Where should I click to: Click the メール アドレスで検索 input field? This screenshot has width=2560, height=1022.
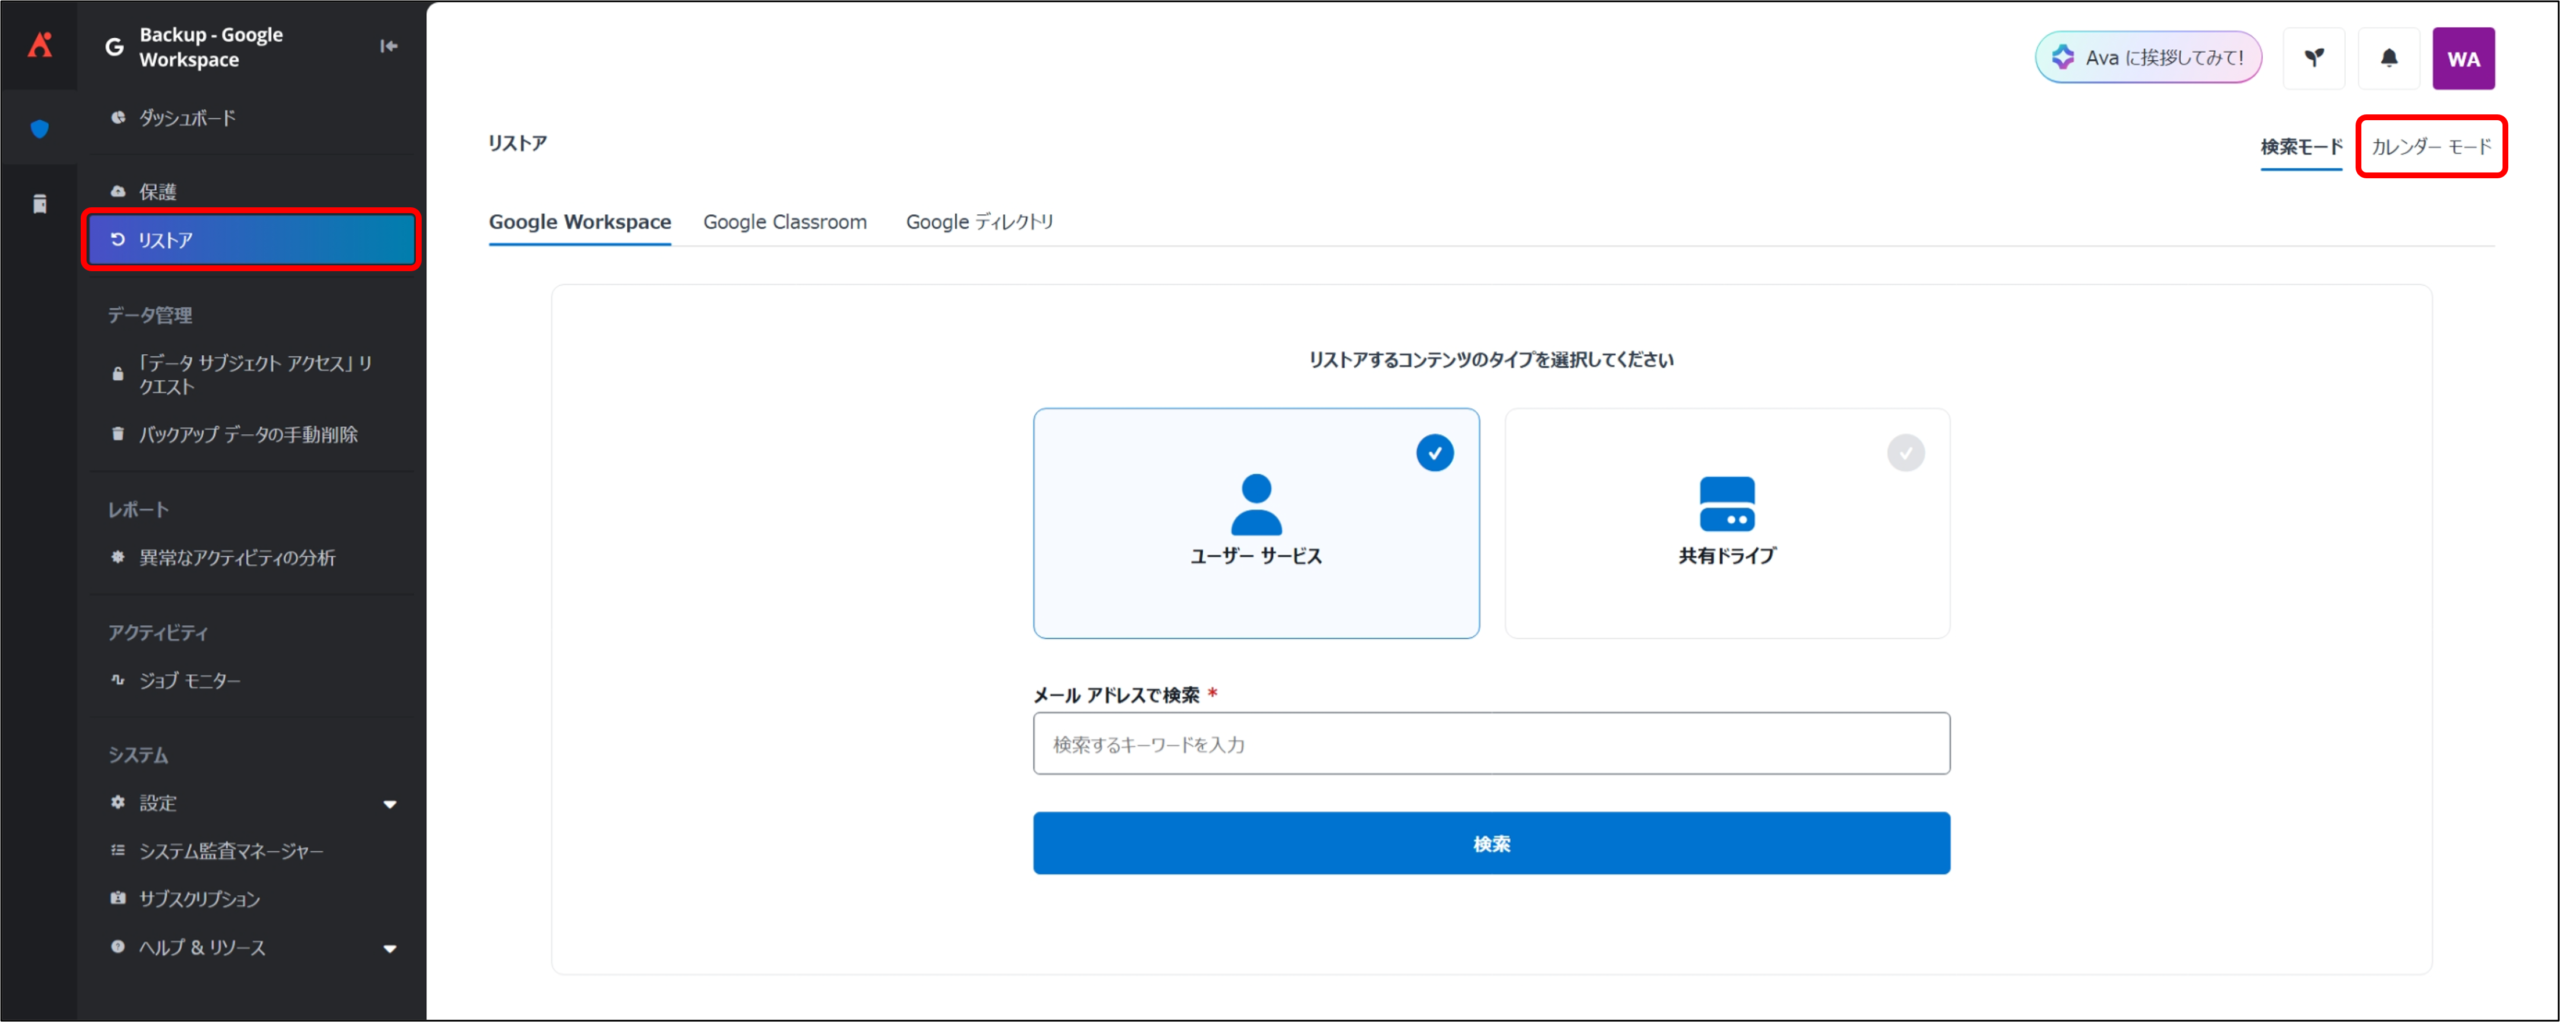pos(1490,744)
